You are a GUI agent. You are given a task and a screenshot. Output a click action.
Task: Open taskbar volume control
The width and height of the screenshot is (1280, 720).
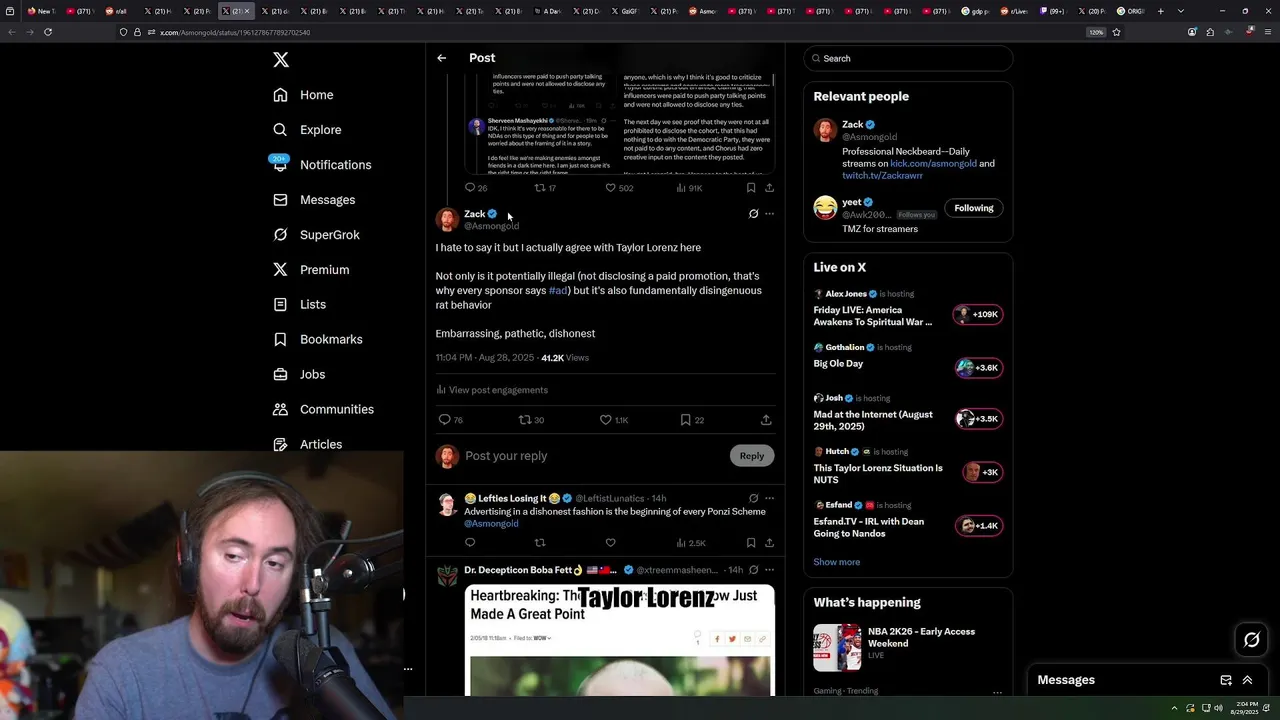pos(1218,708)
